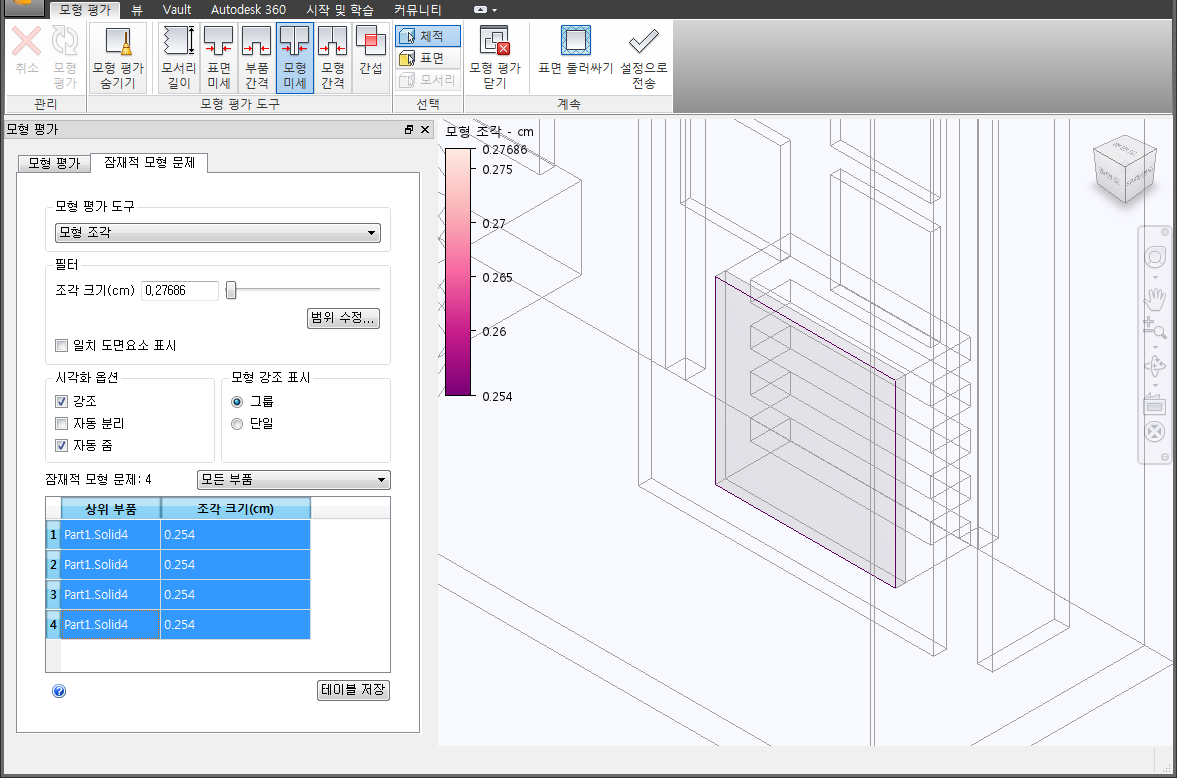Screen dimensions: 1177x778
Task: Open the Vault ribbon tab
Action: 176,11
